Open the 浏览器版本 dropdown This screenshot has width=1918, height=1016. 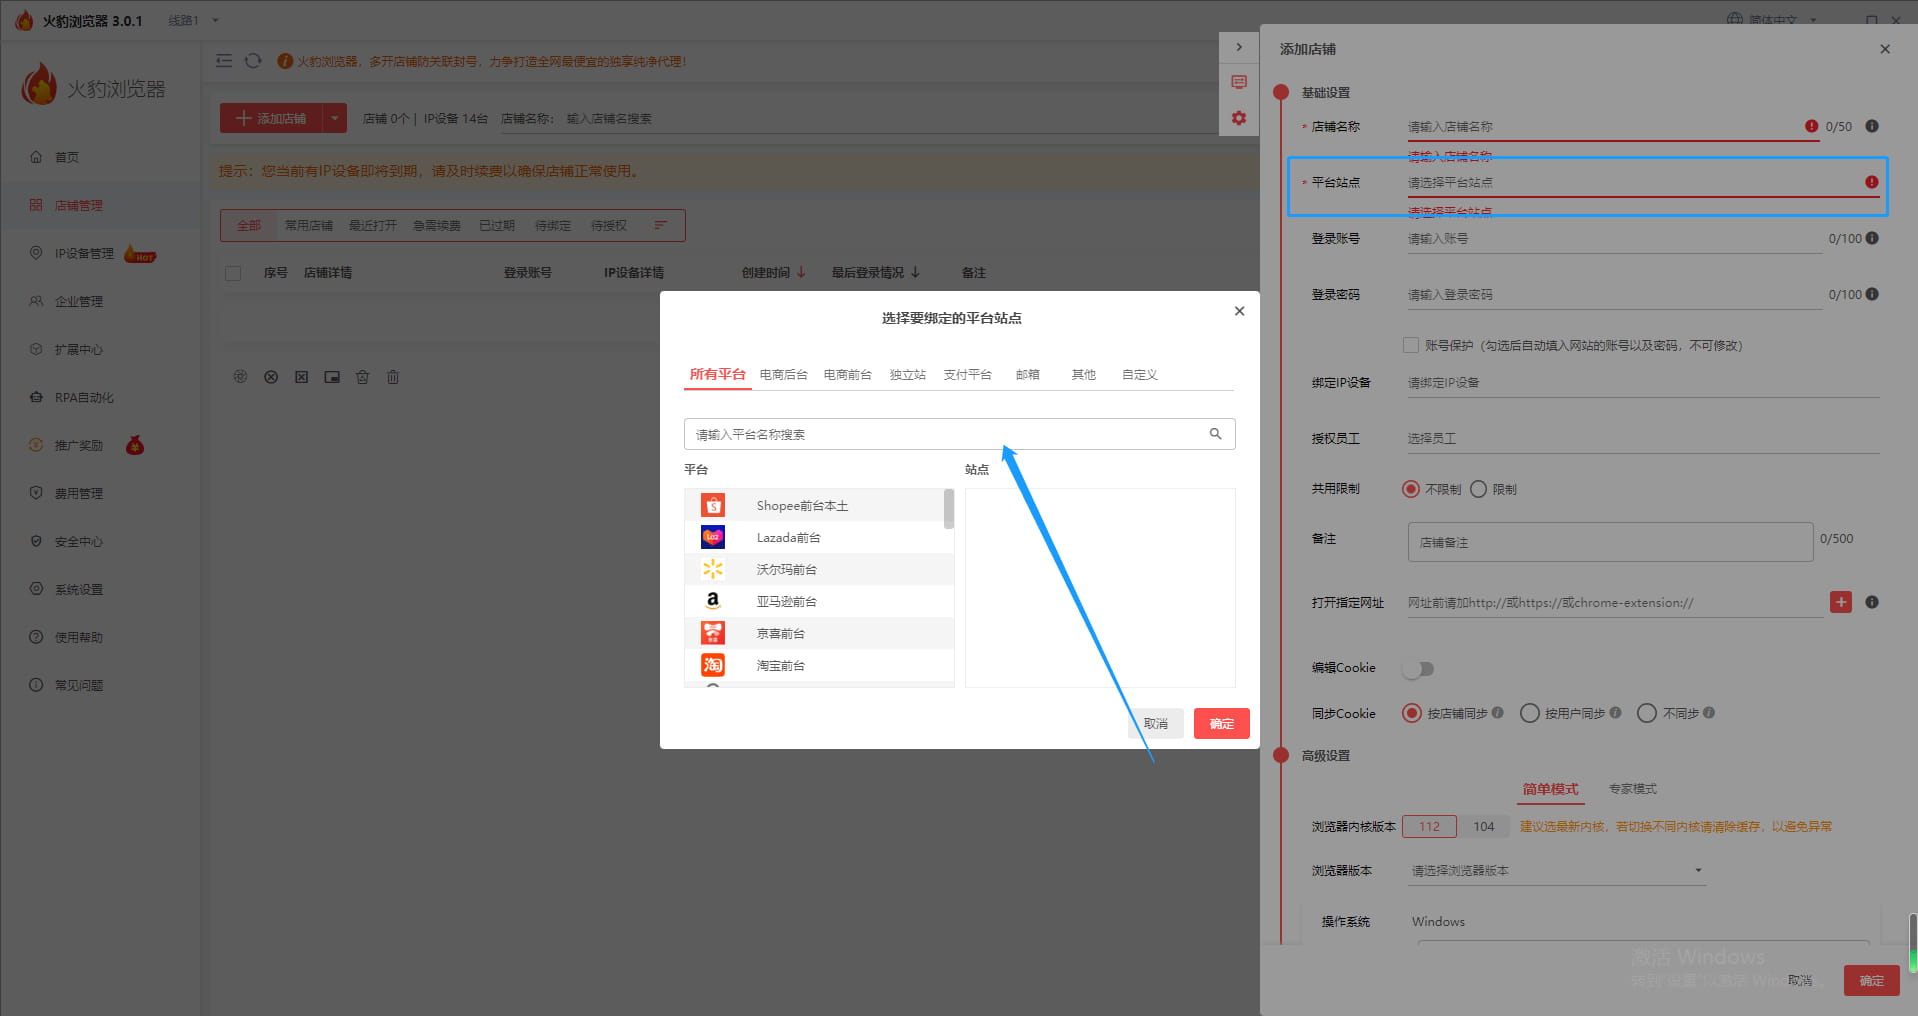pos(1555,870)
